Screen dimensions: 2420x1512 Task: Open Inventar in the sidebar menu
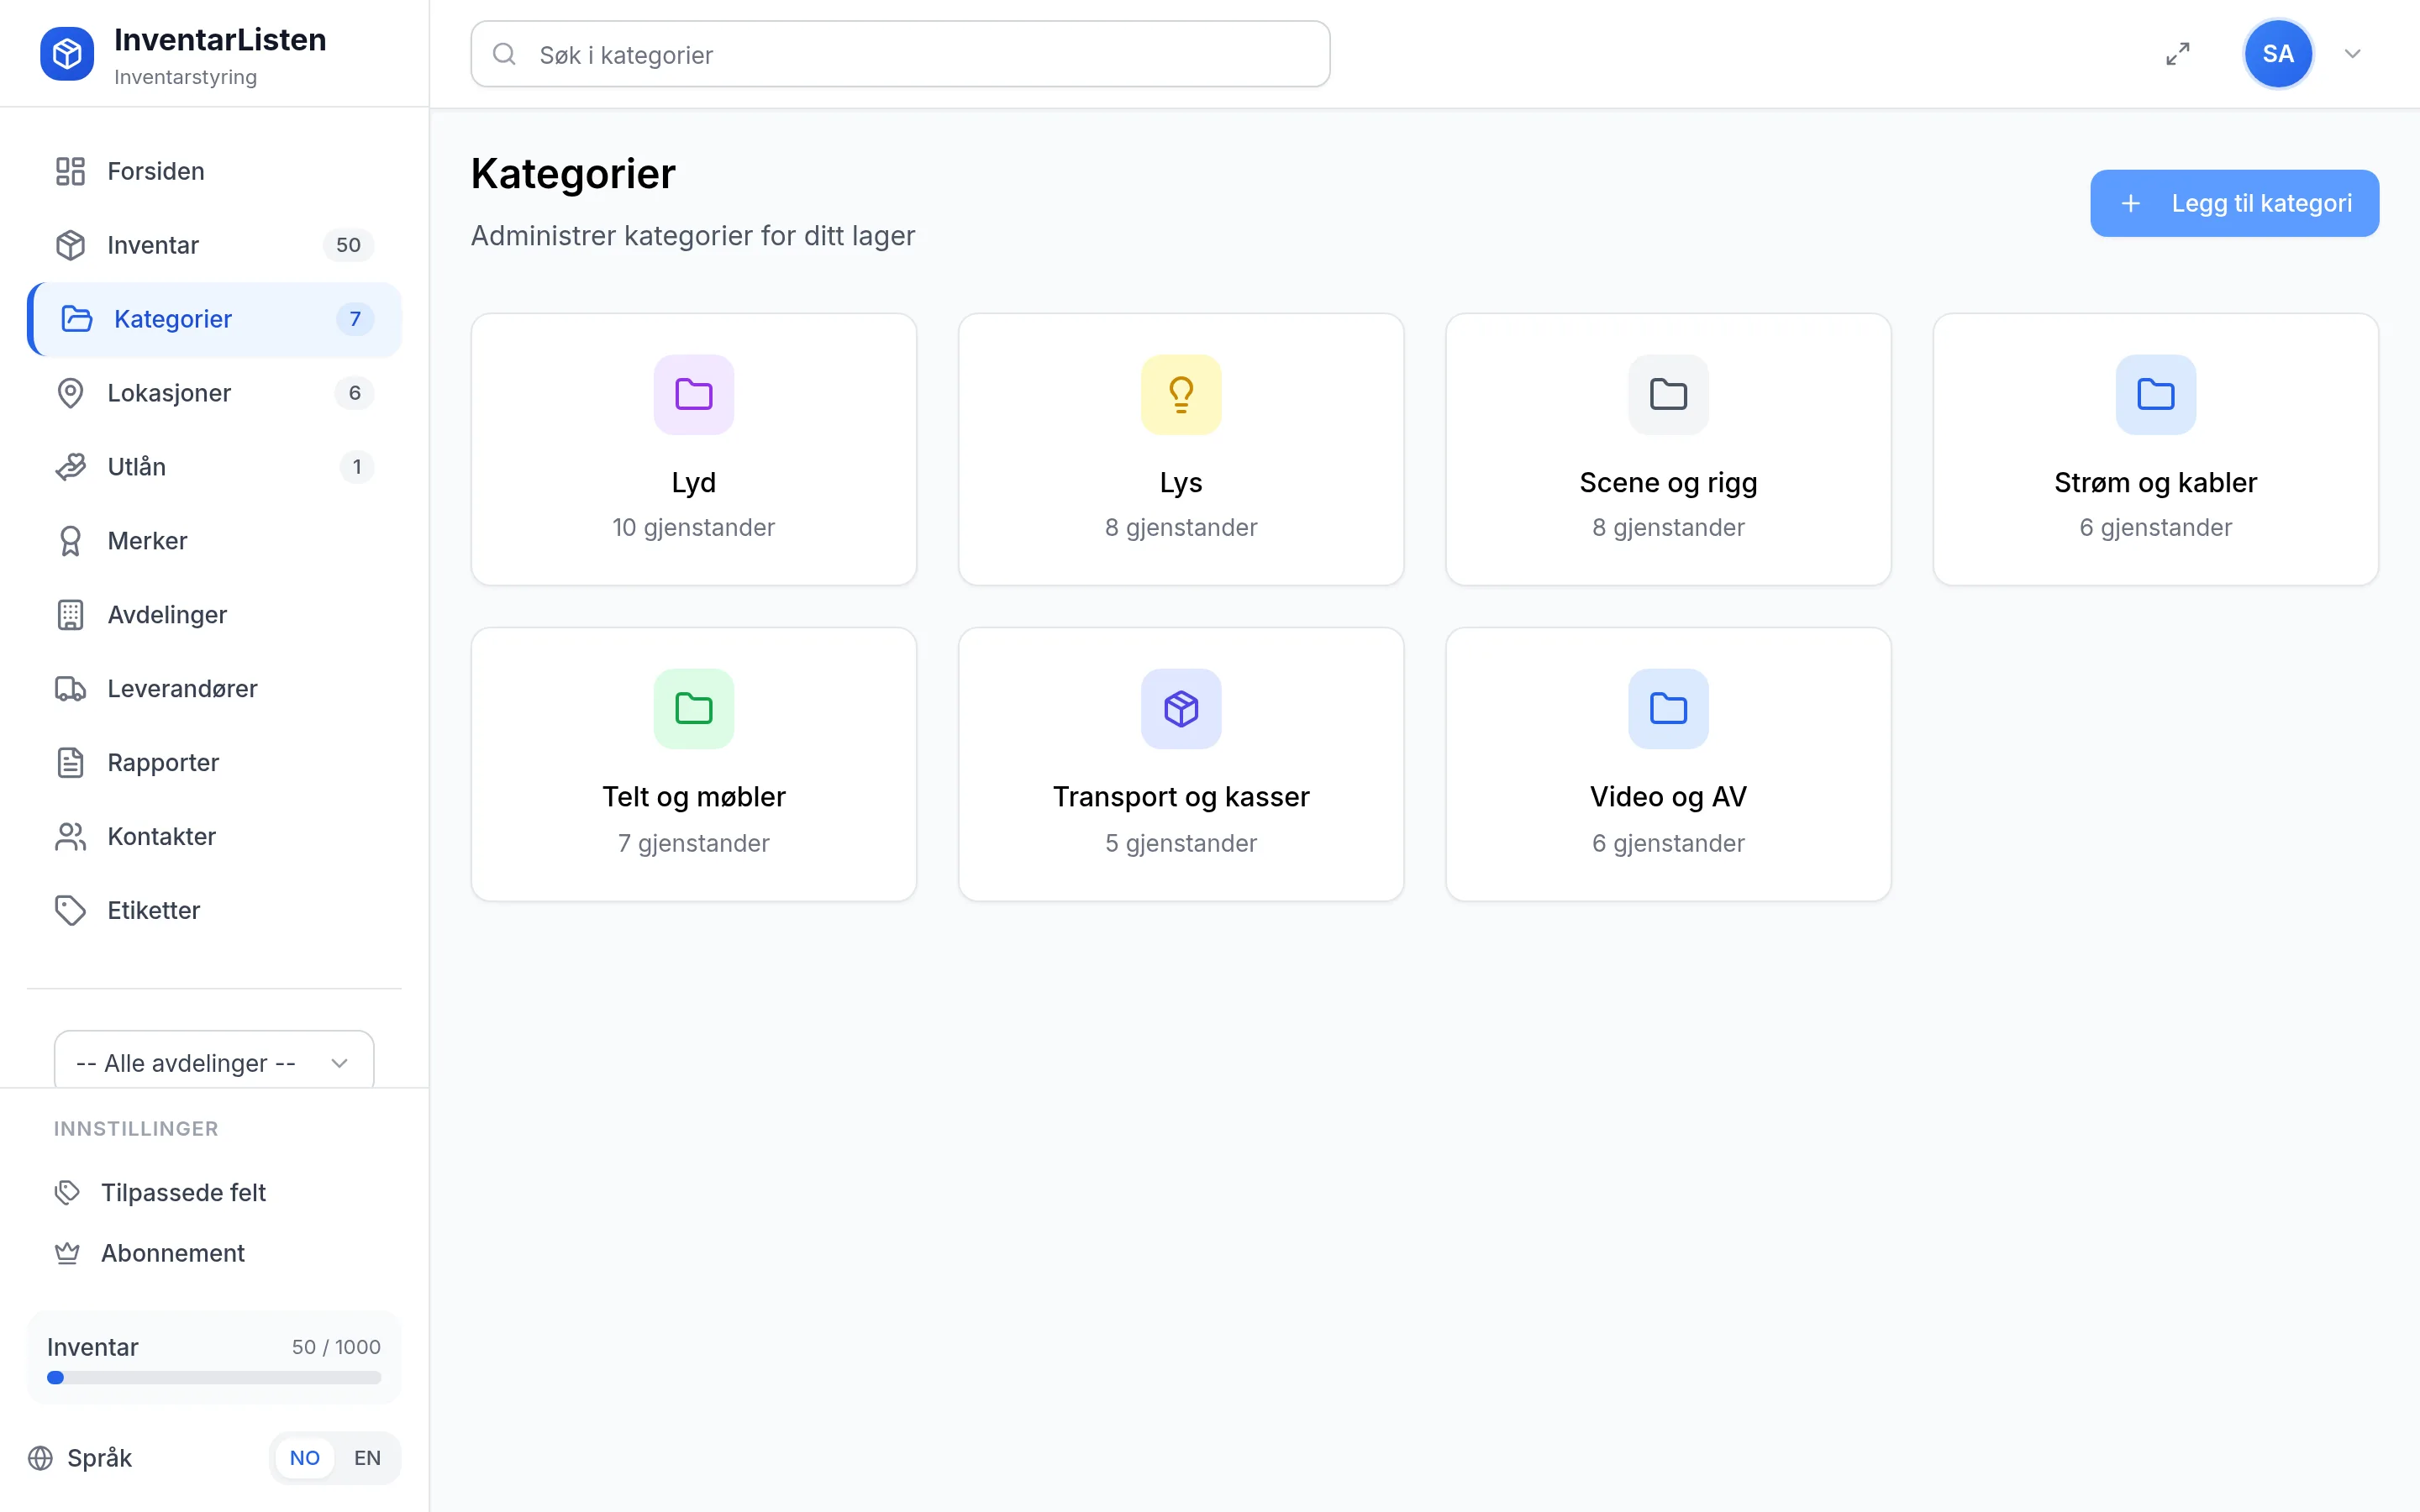point(214,245)
